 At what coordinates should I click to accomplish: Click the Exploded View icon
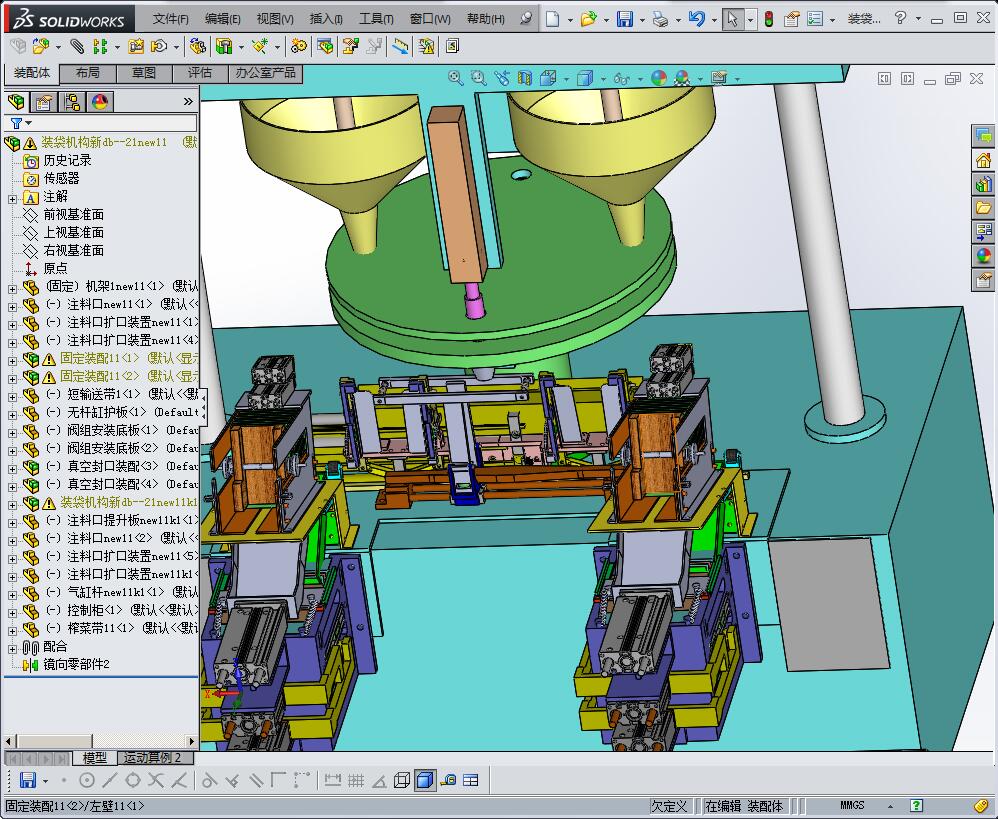[351, 46]
